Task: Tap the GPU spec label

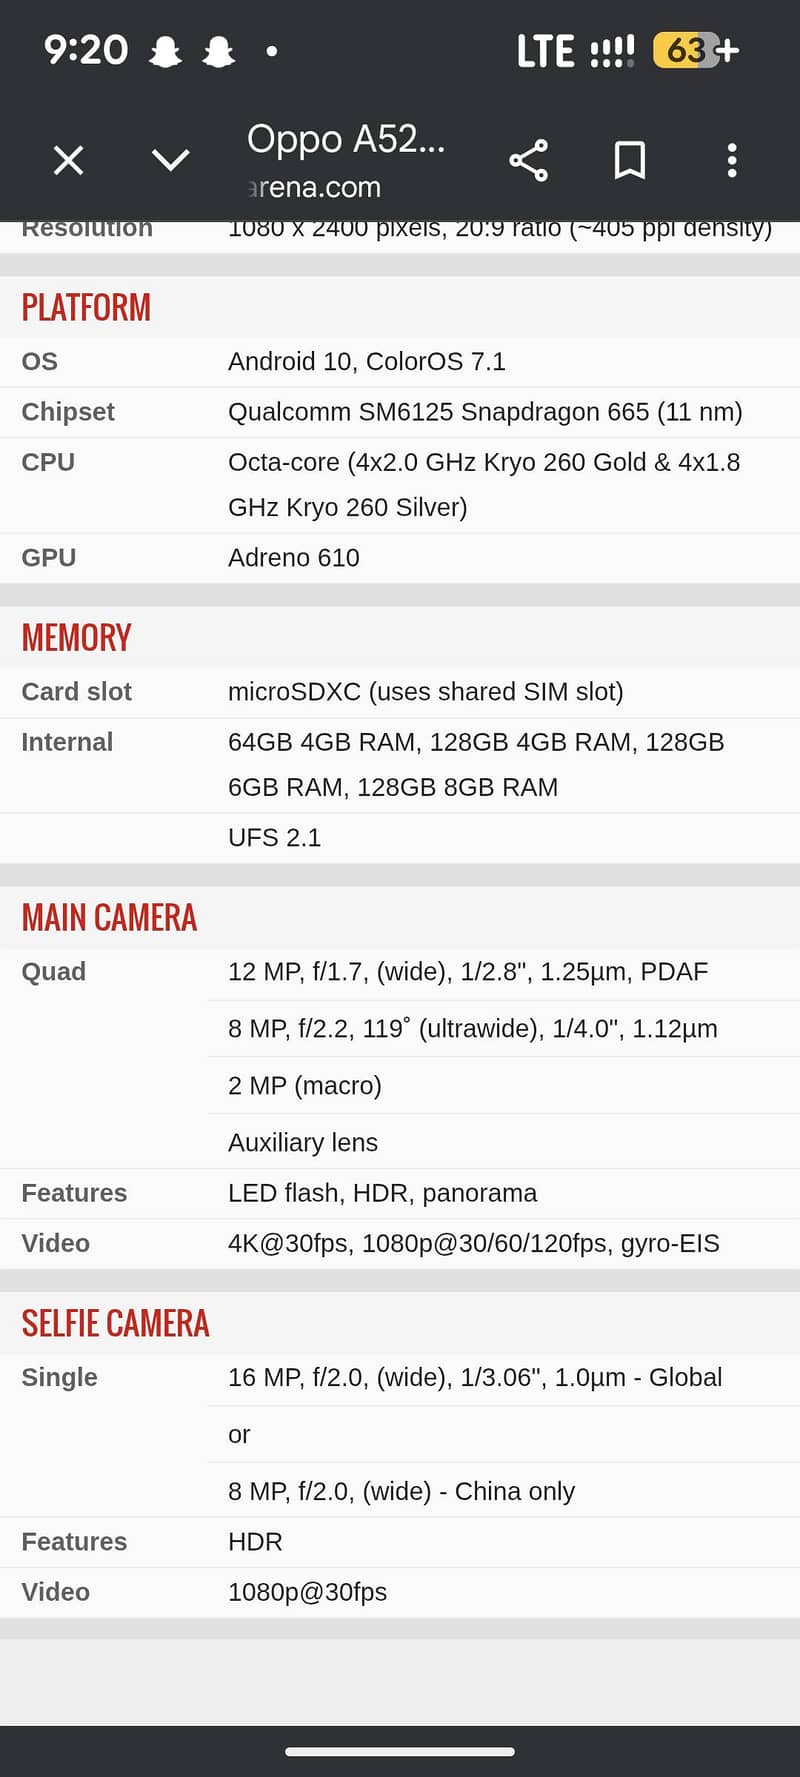Action: click(x=49, y=558)
